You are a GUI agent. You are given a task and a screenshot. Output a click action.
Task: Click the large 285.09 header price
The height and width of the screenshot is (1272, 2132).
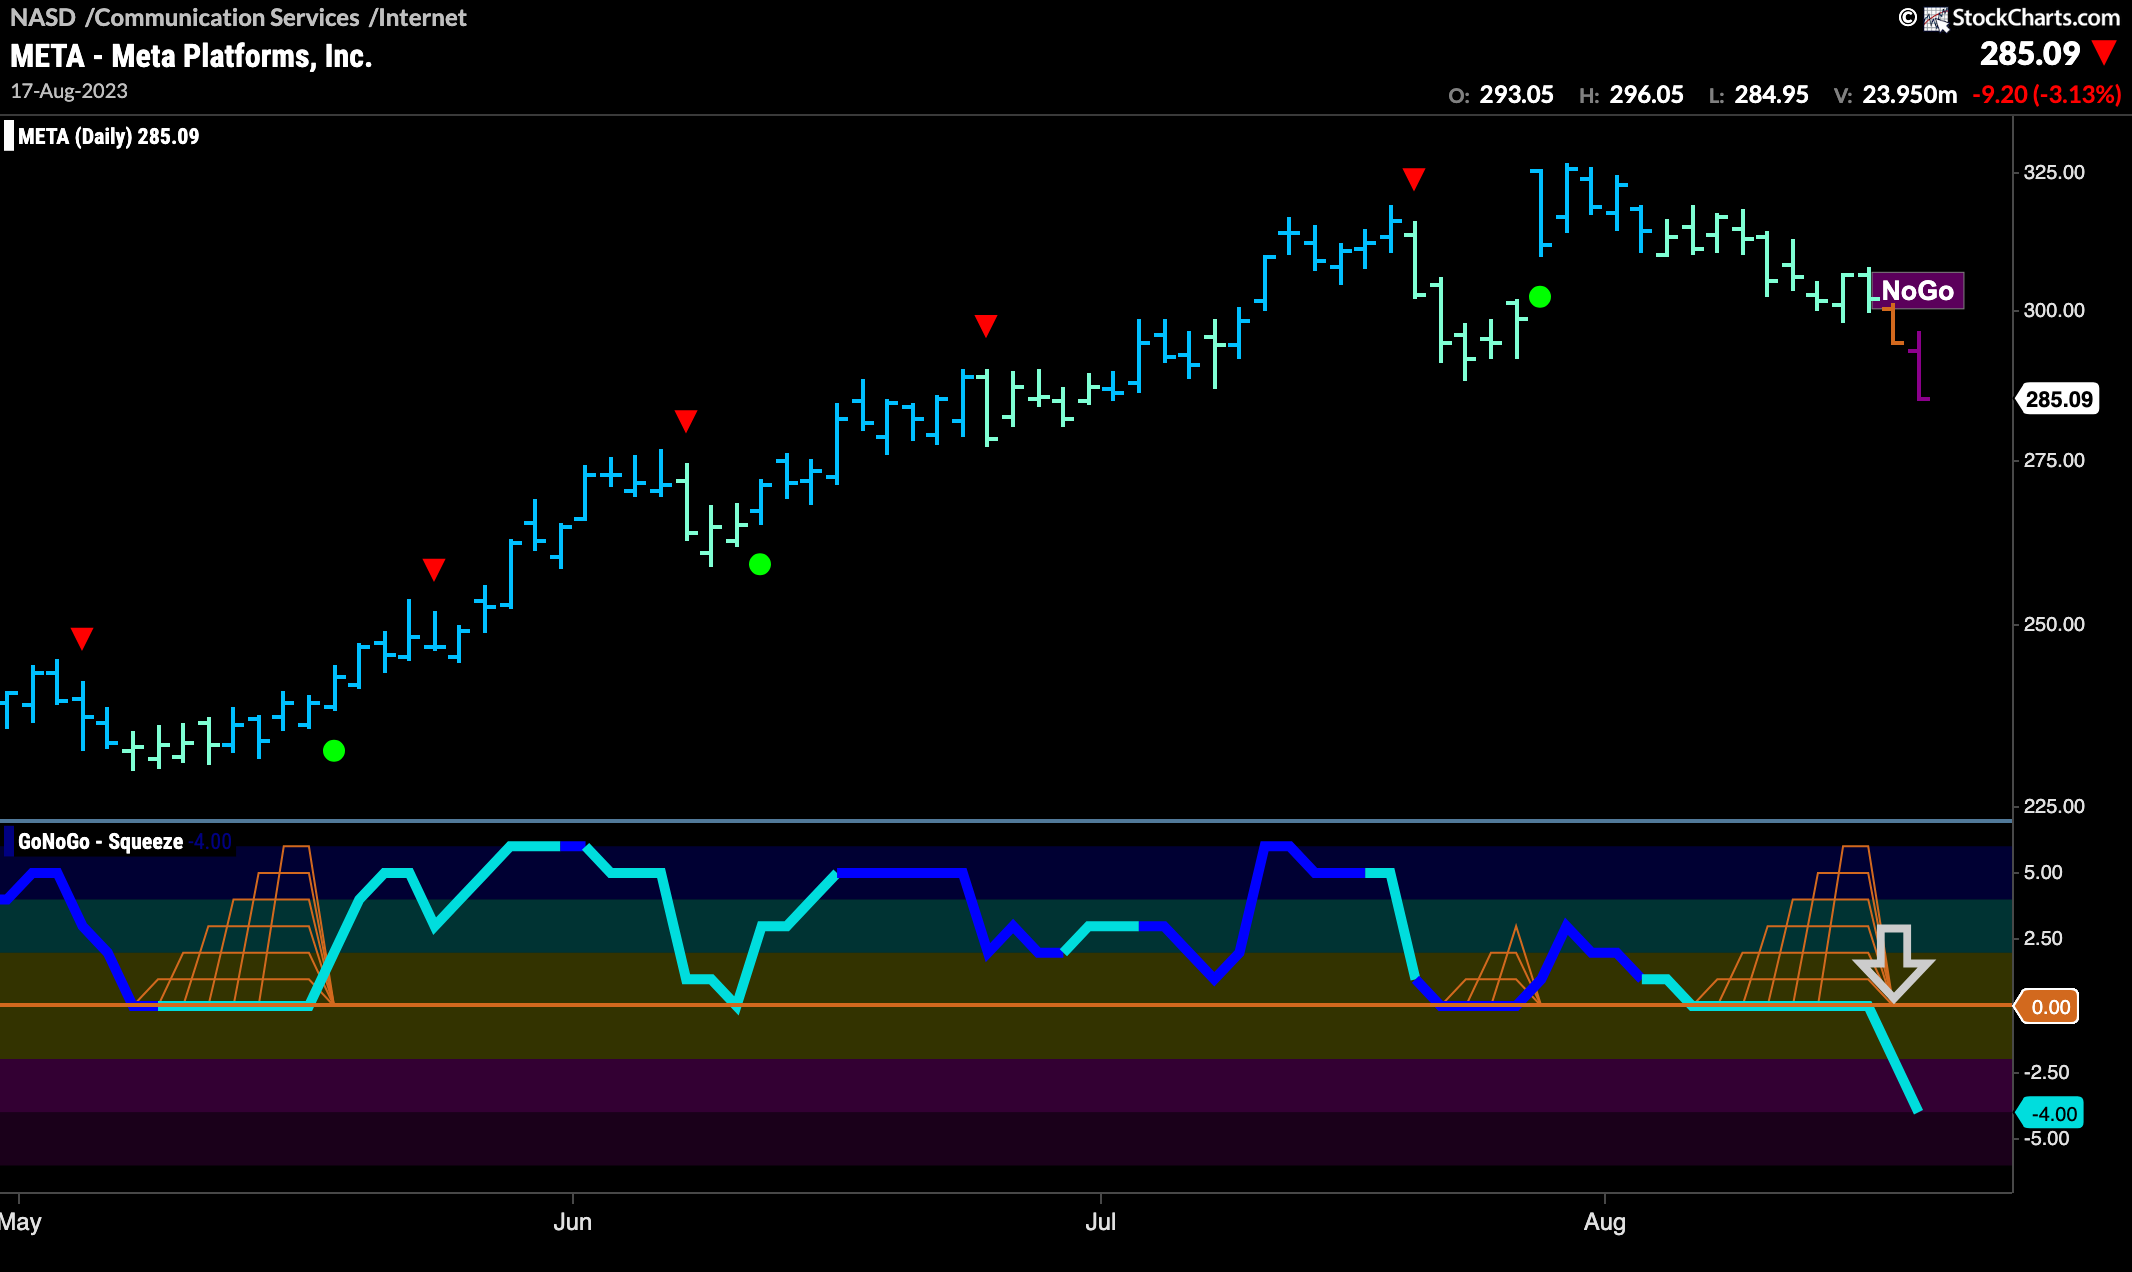(2029, 53)
